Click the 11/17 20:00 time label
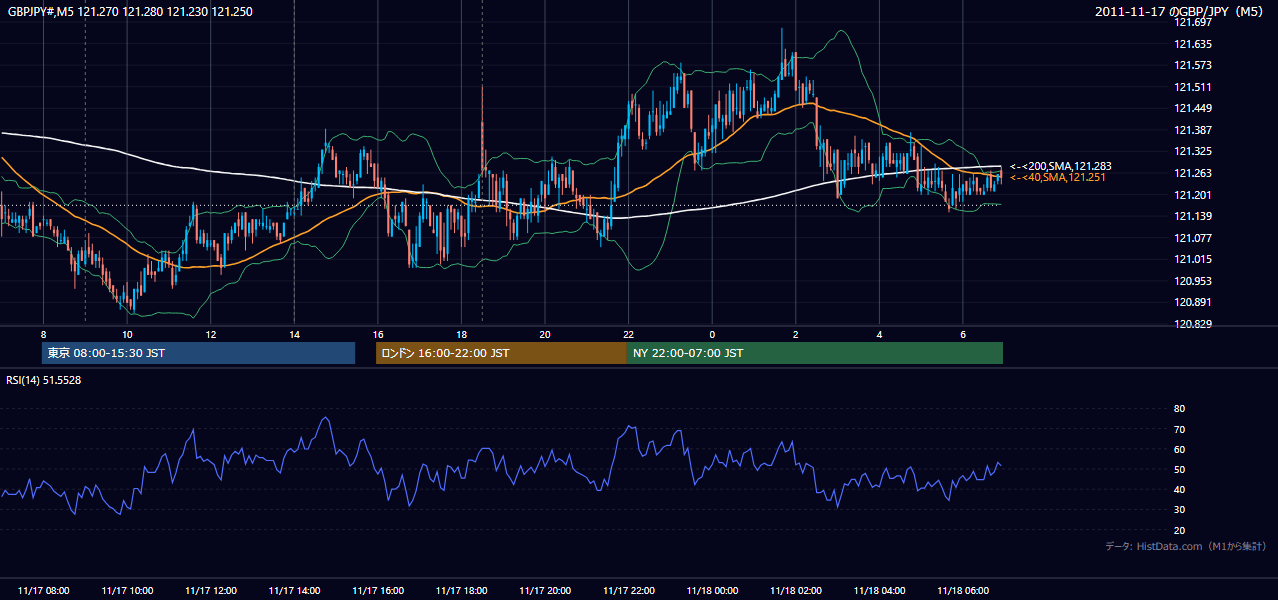 click(545, 590)
